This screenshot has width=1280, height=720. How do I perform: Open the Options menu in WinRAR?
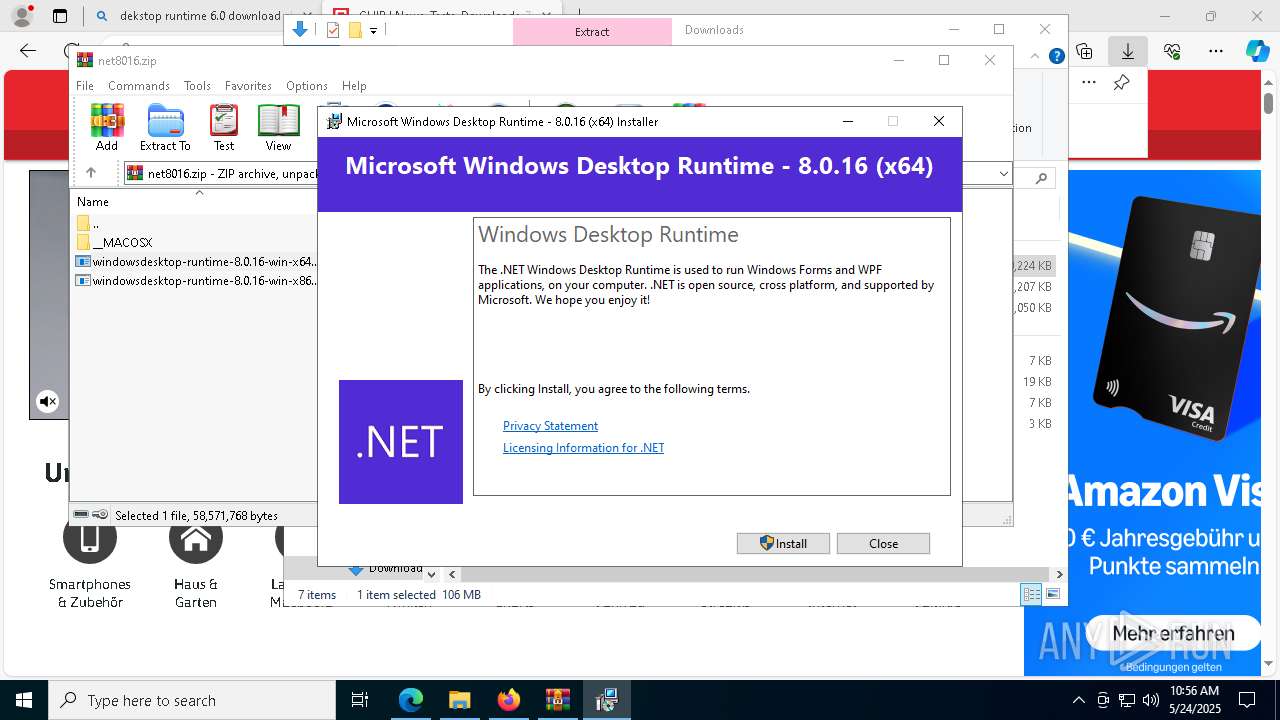coord(307,86)
